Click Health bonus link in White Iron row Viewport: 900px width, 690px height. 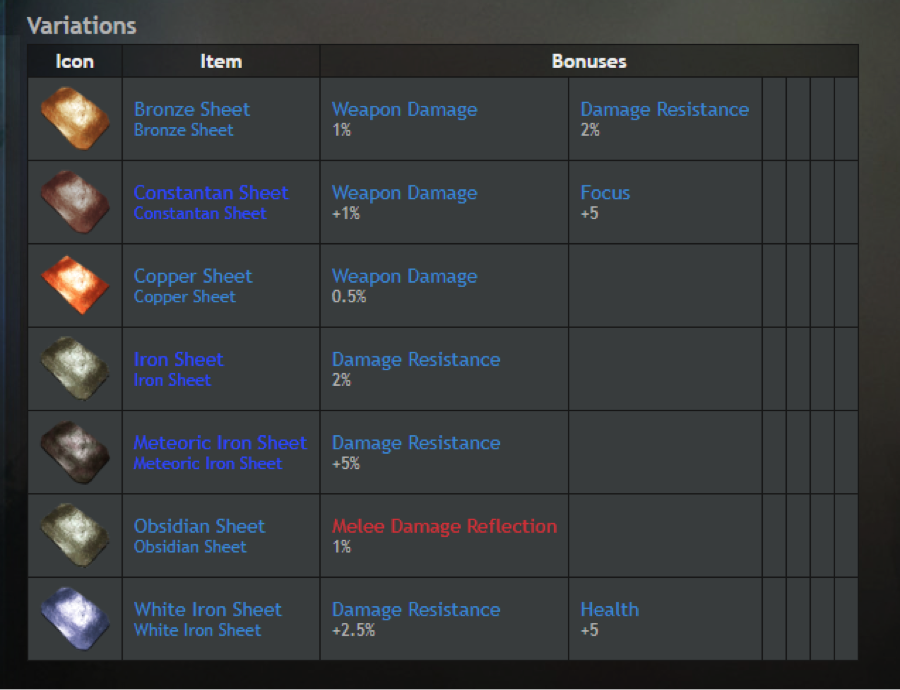pyautogui.click(x=610, y=609)
